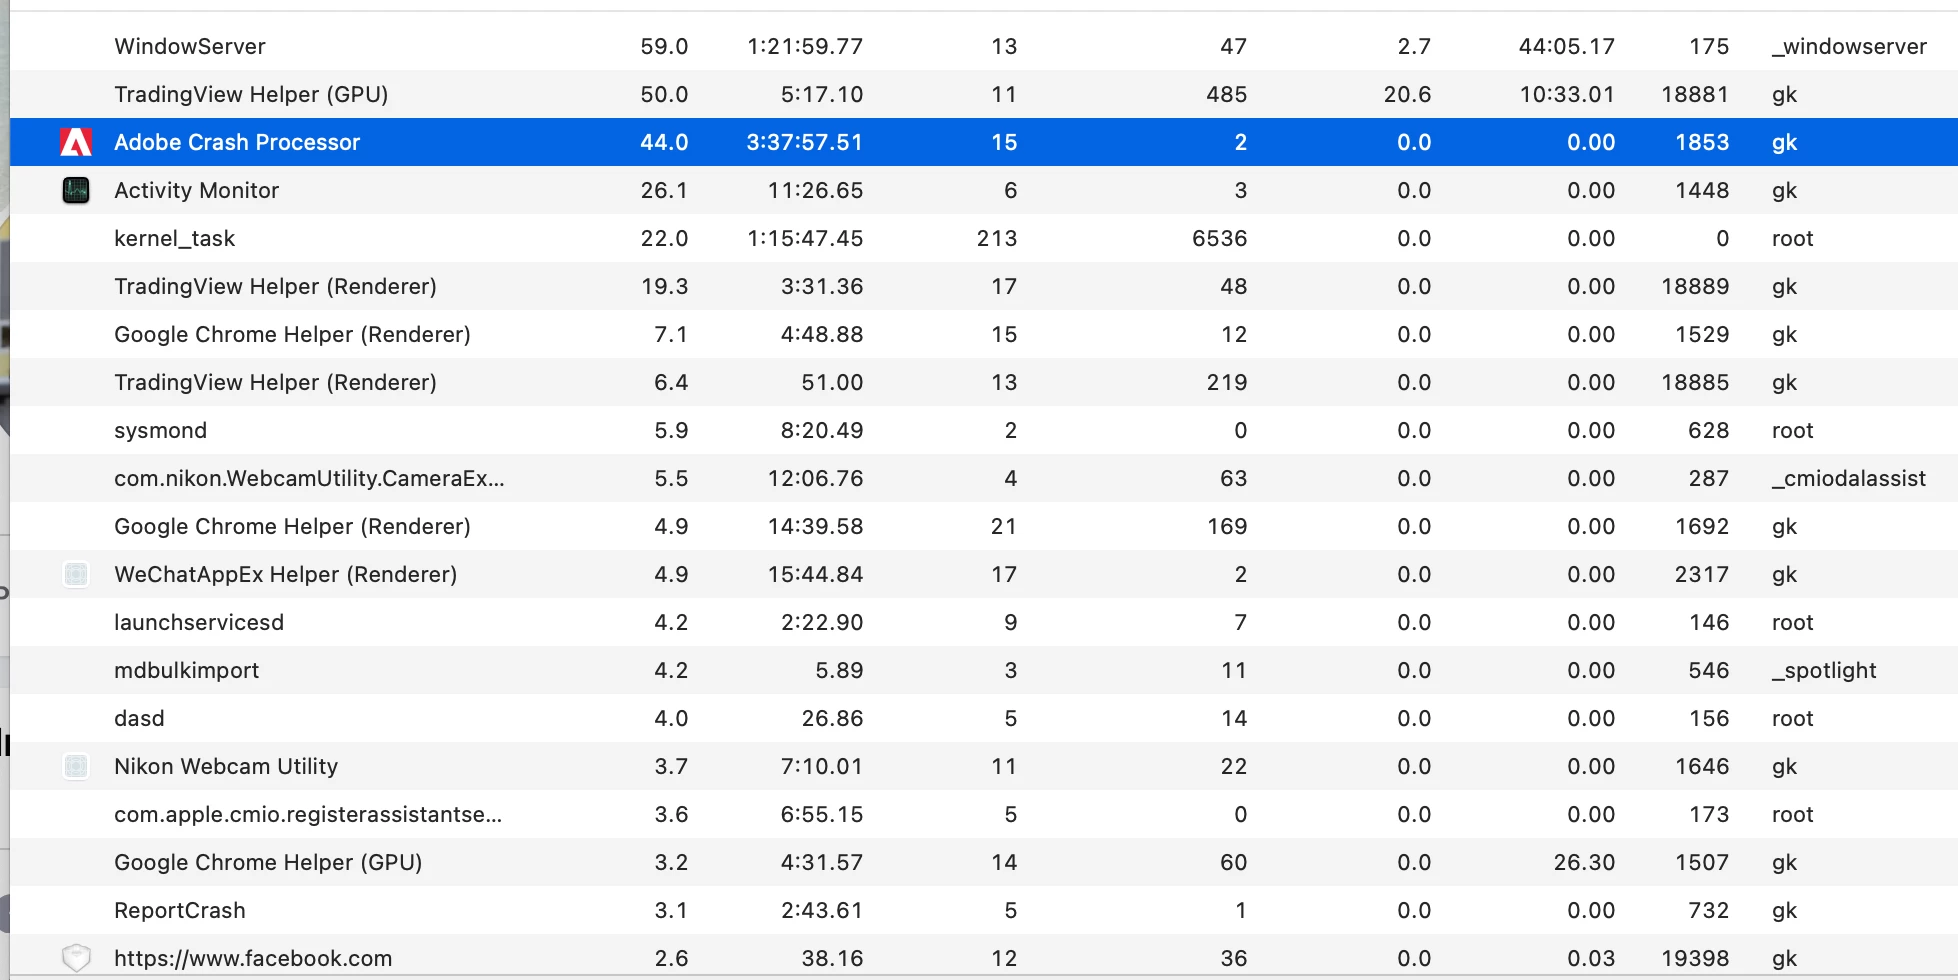Select Google Chrome Helper (Renderer) PID 1529
This screenshot has height=980, width=1958.
pos(984,334)
